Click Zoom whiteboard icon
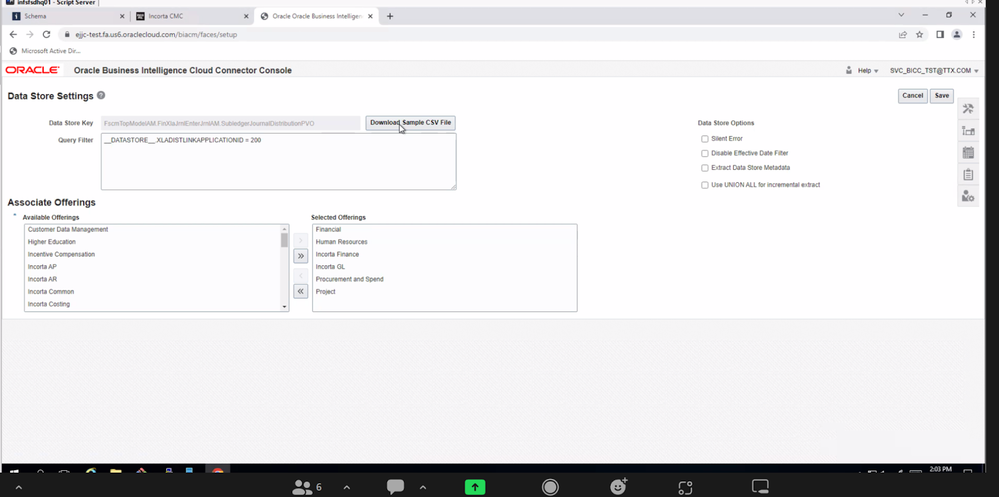 point(760,487)
